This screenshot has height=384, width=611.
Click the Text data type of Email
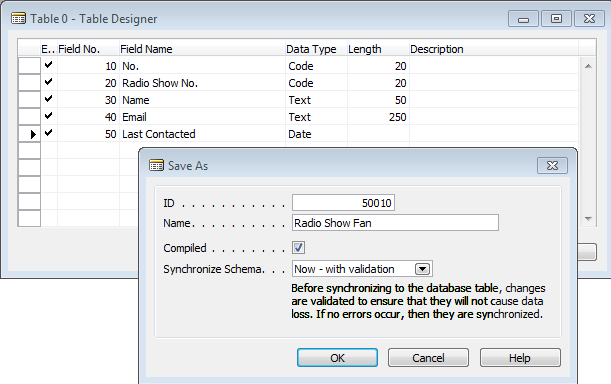pyautogui.click(x=316, y=117)
